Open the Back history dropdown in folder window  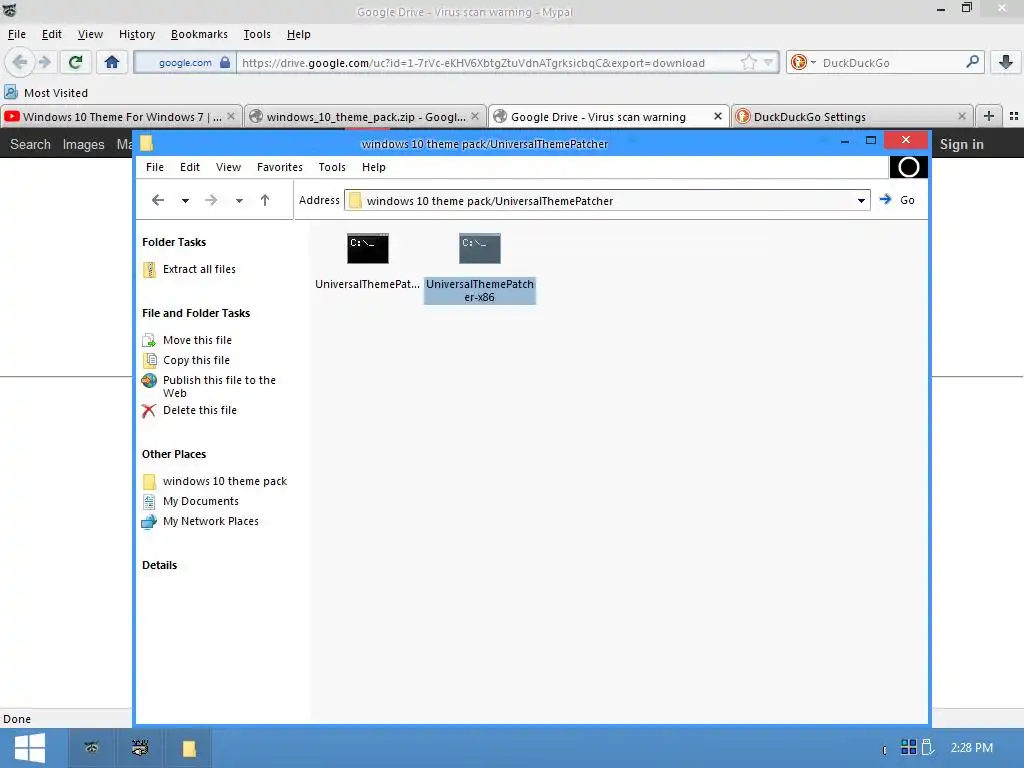[185, 200]
